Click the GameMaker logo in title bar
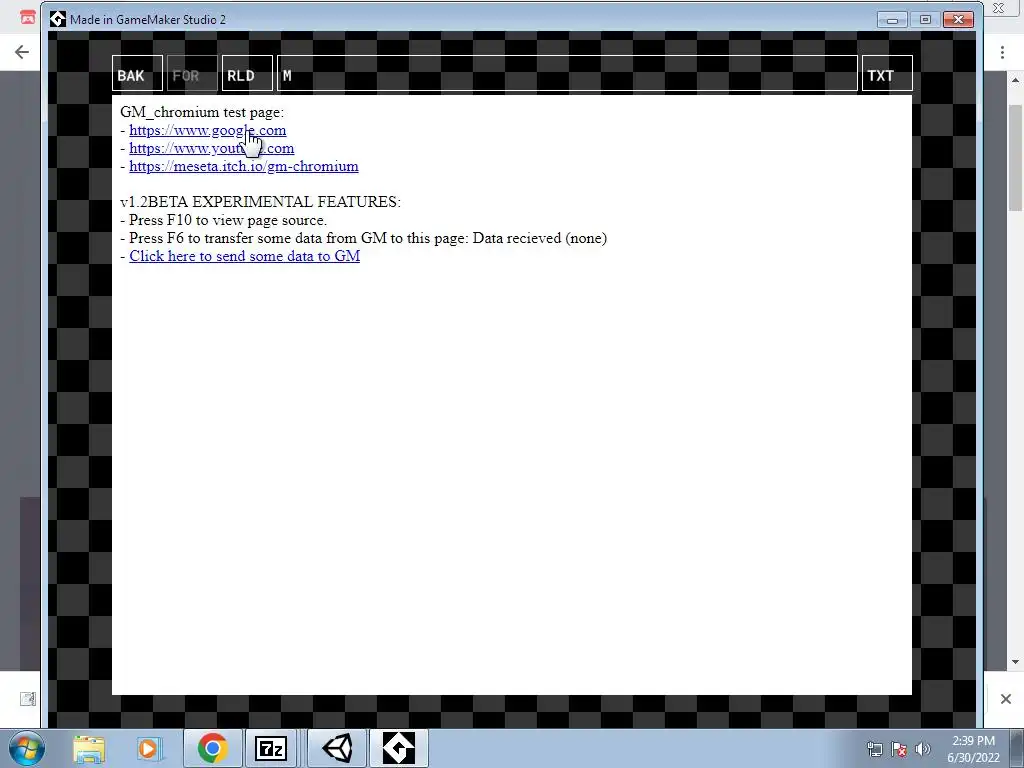 click(57, 19)
